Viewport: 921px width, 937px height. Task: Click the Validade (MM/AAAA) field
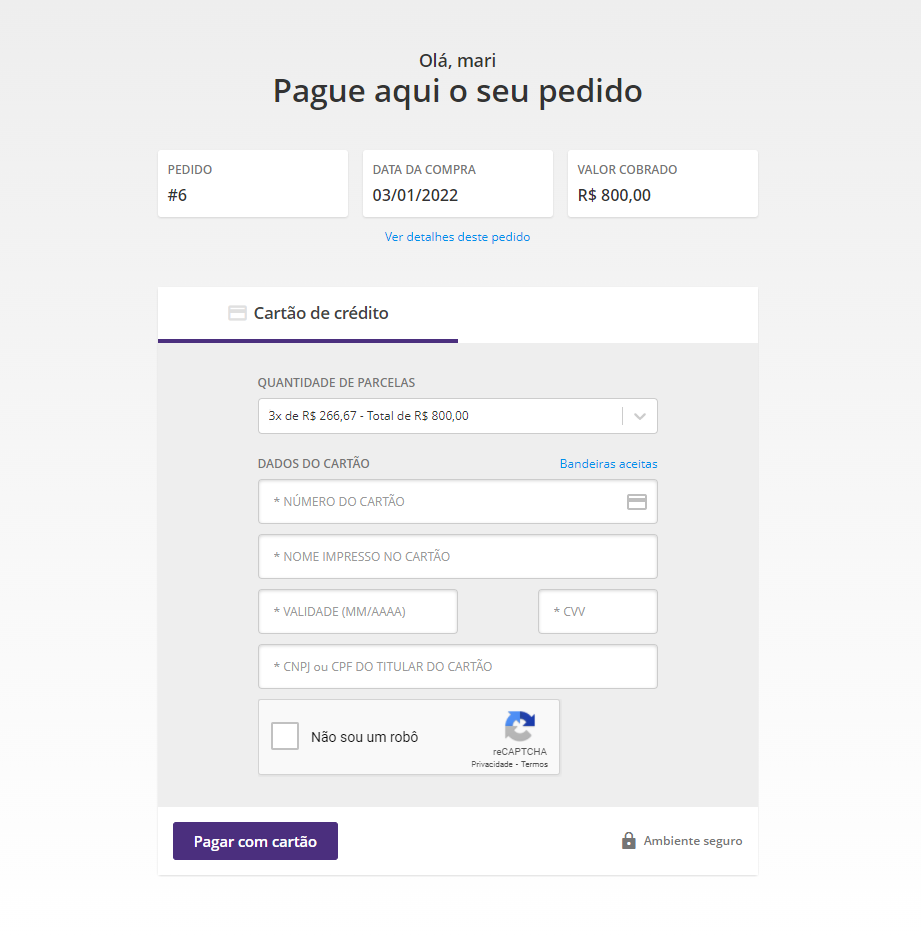point(358,612)
